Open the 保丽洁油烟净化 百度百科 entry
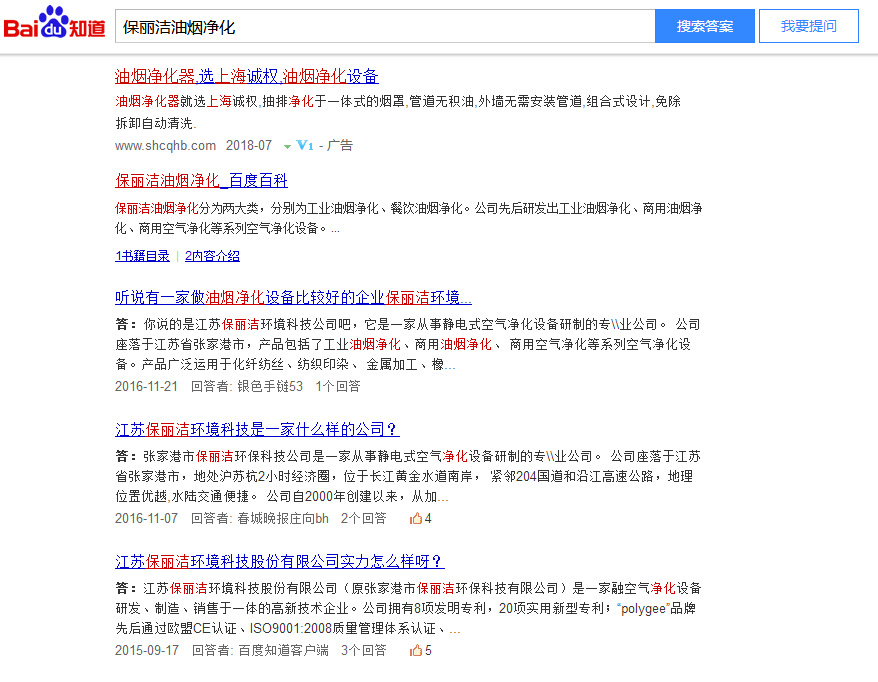 [x=198, y=181]
